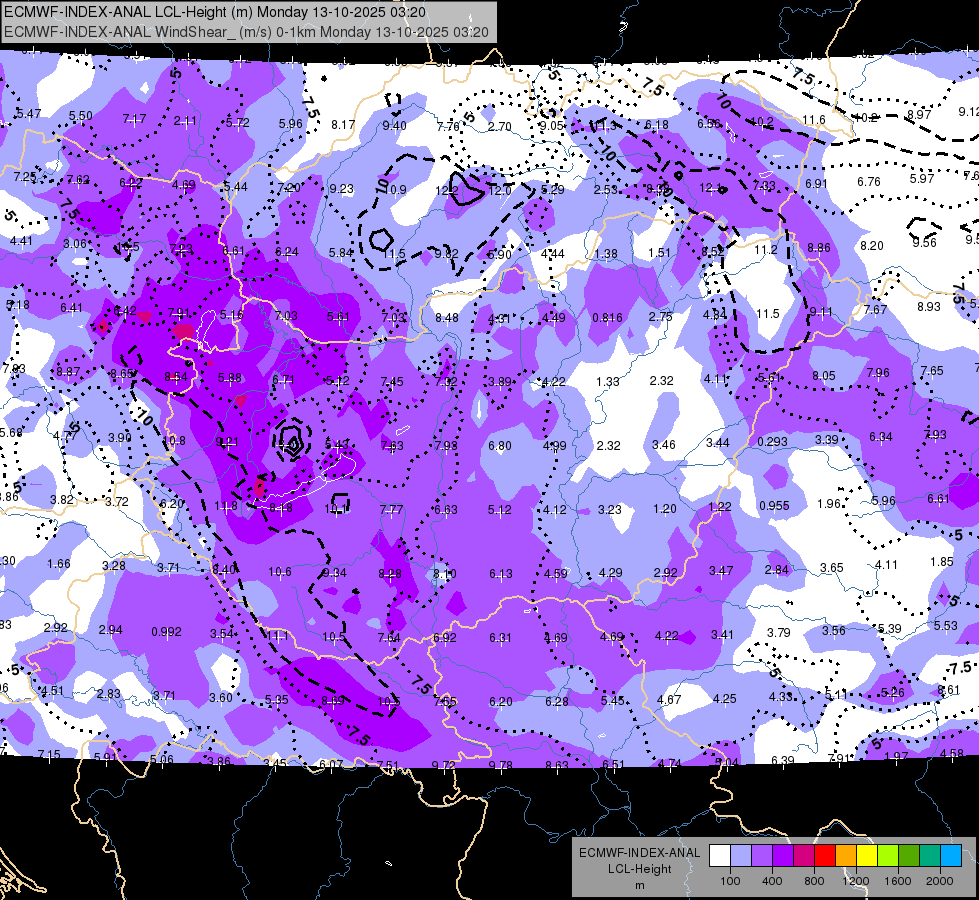Click the WindShear 0-1km title line
This screenshot has width=979, height=900.
coord(246,32)
